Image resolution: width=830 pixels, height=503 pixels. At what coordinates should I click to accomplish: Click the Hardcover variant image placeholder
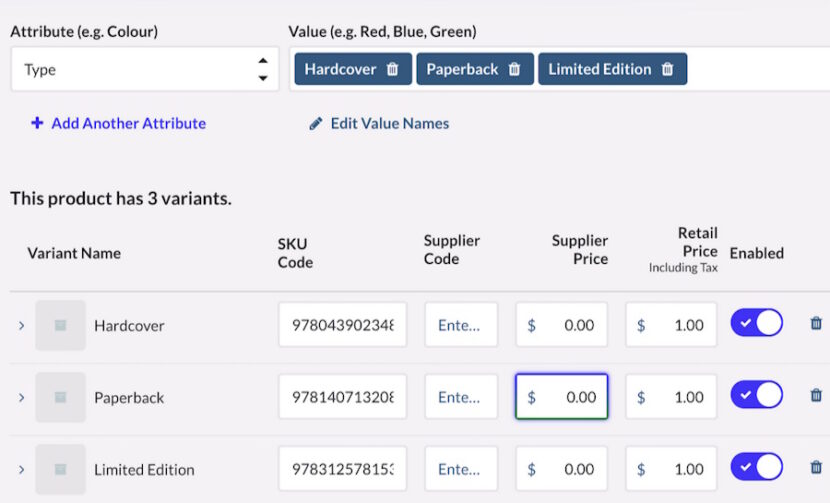pos(60,325)
